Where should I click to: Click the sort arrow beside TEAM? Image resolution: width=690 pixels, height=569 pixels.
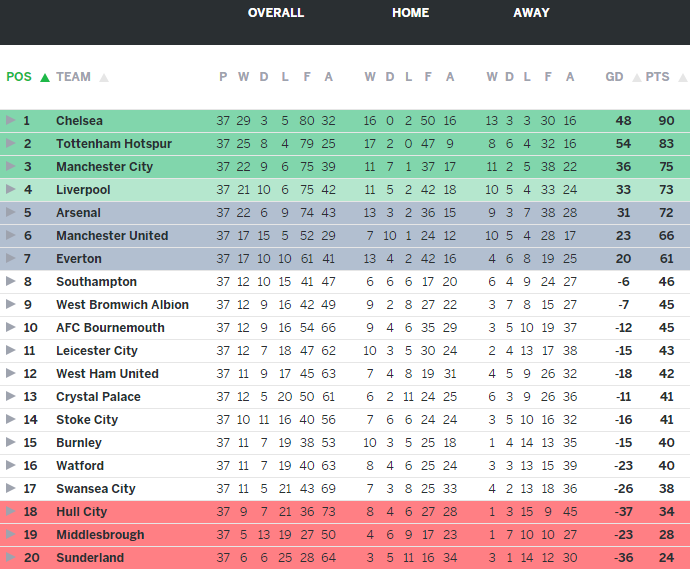[104, 78]
